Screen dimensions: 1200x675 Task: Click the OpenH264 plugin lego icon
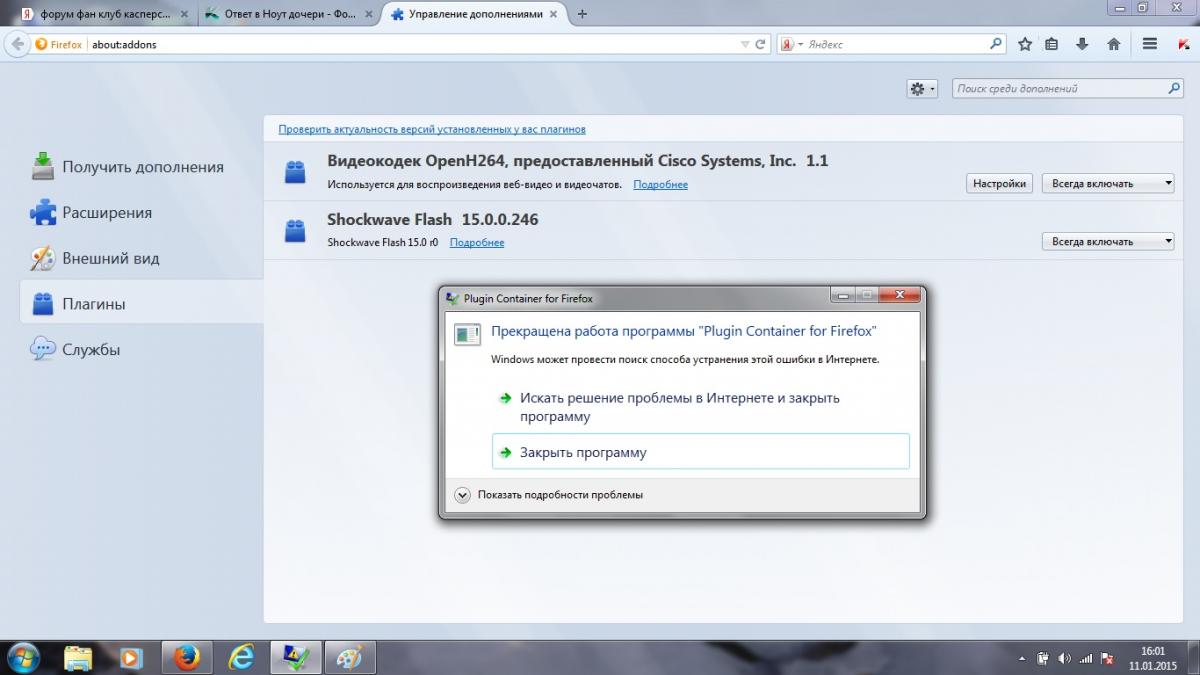(294, 172)
